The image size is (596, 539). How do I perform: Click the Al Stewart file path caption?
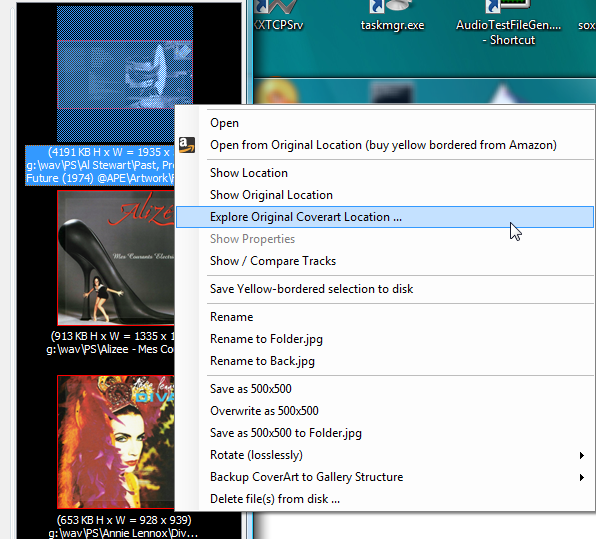[x=100, y=172]
